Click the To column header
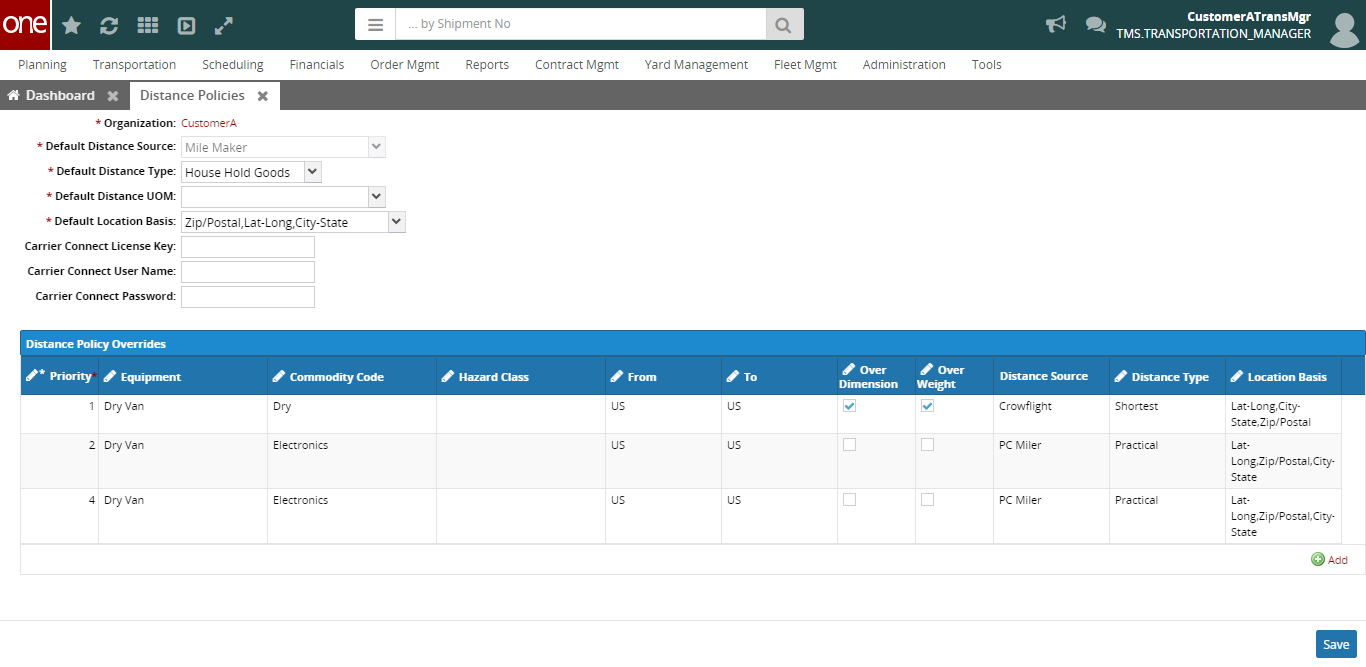 tap(780, 376)
